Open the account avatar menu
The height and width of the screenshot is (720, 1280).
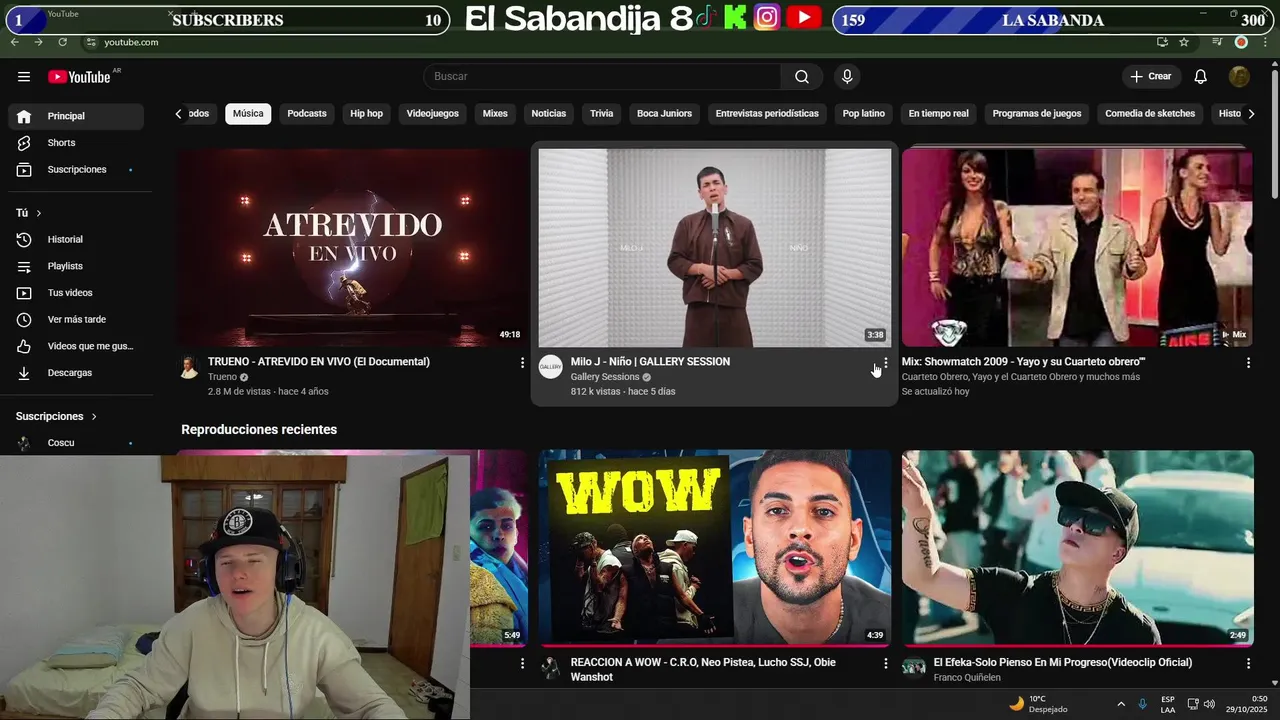1239,77
